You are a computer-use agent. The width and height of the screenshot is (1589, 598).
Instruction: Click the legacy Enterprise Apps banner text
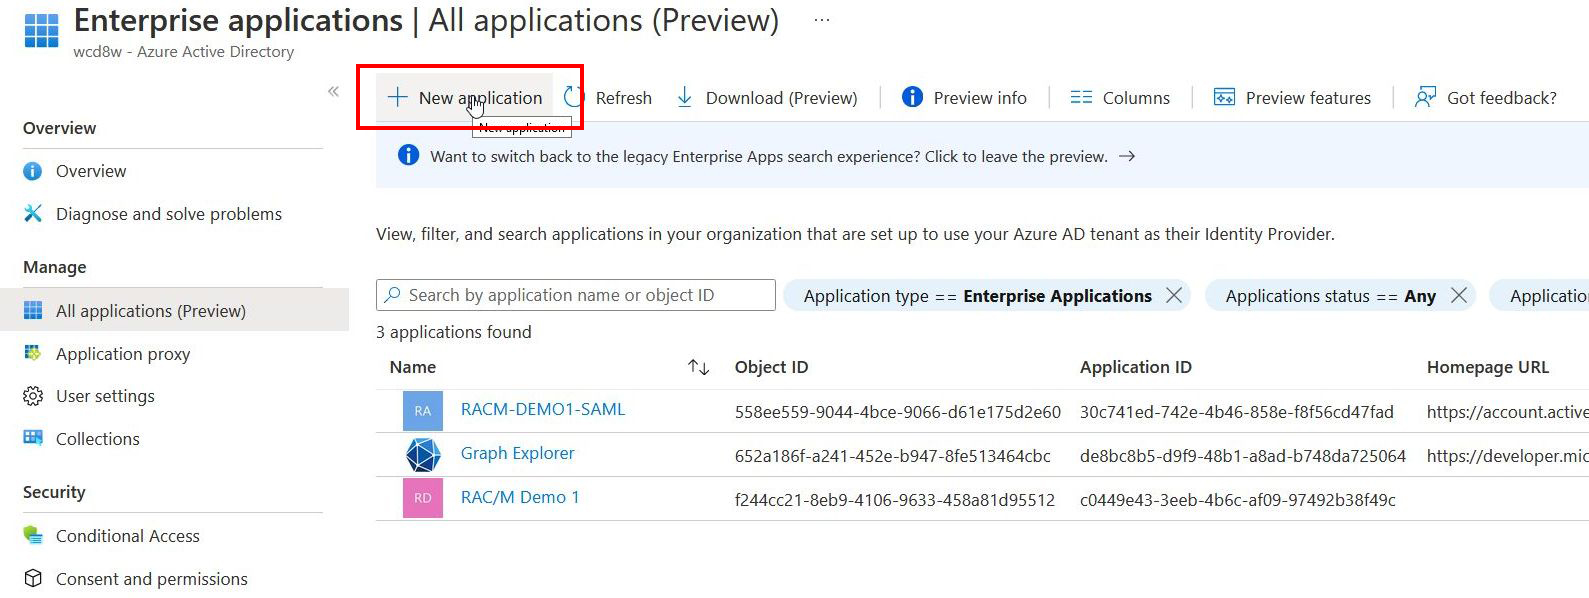(769, 156)
